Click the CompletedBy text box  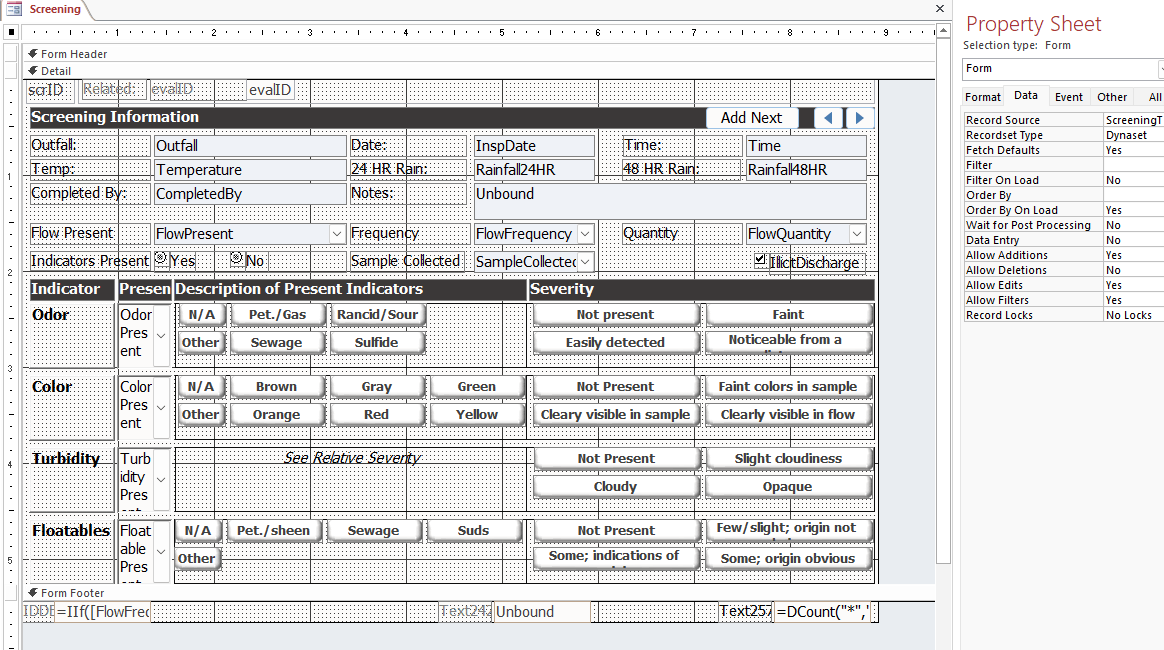[x=250, y=194]
